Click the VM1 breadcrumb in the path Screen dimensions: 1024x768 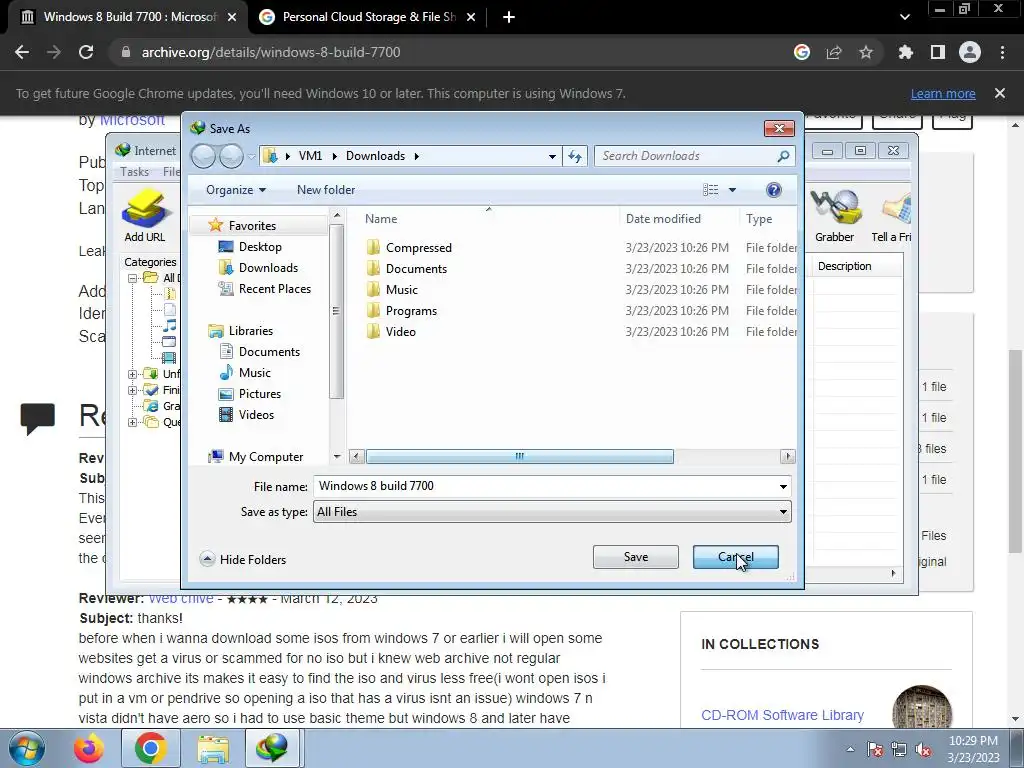tap(310, 156)
